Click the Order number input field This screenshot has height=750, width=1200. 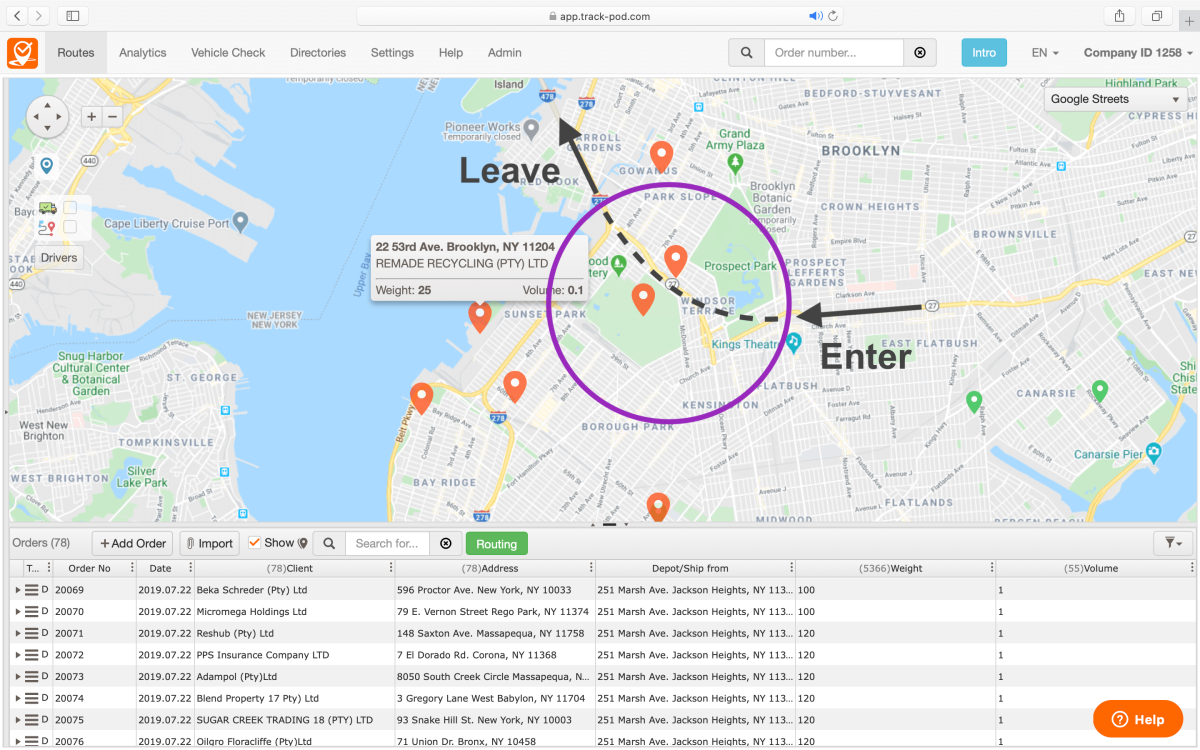834,53
